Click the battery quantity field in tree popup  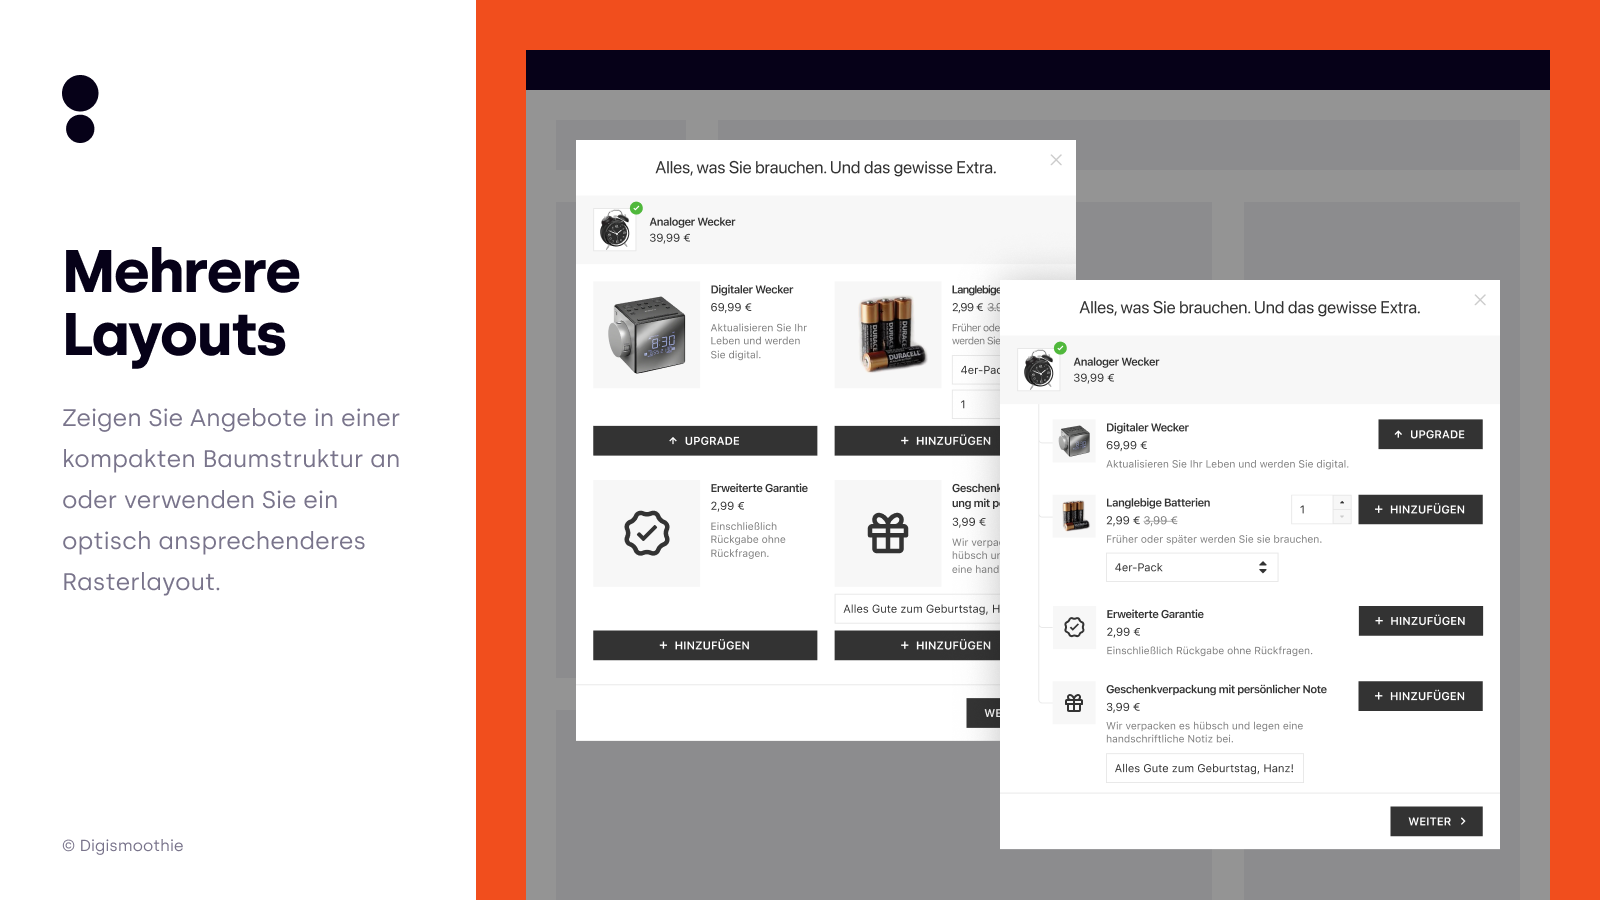[1312, 509]
